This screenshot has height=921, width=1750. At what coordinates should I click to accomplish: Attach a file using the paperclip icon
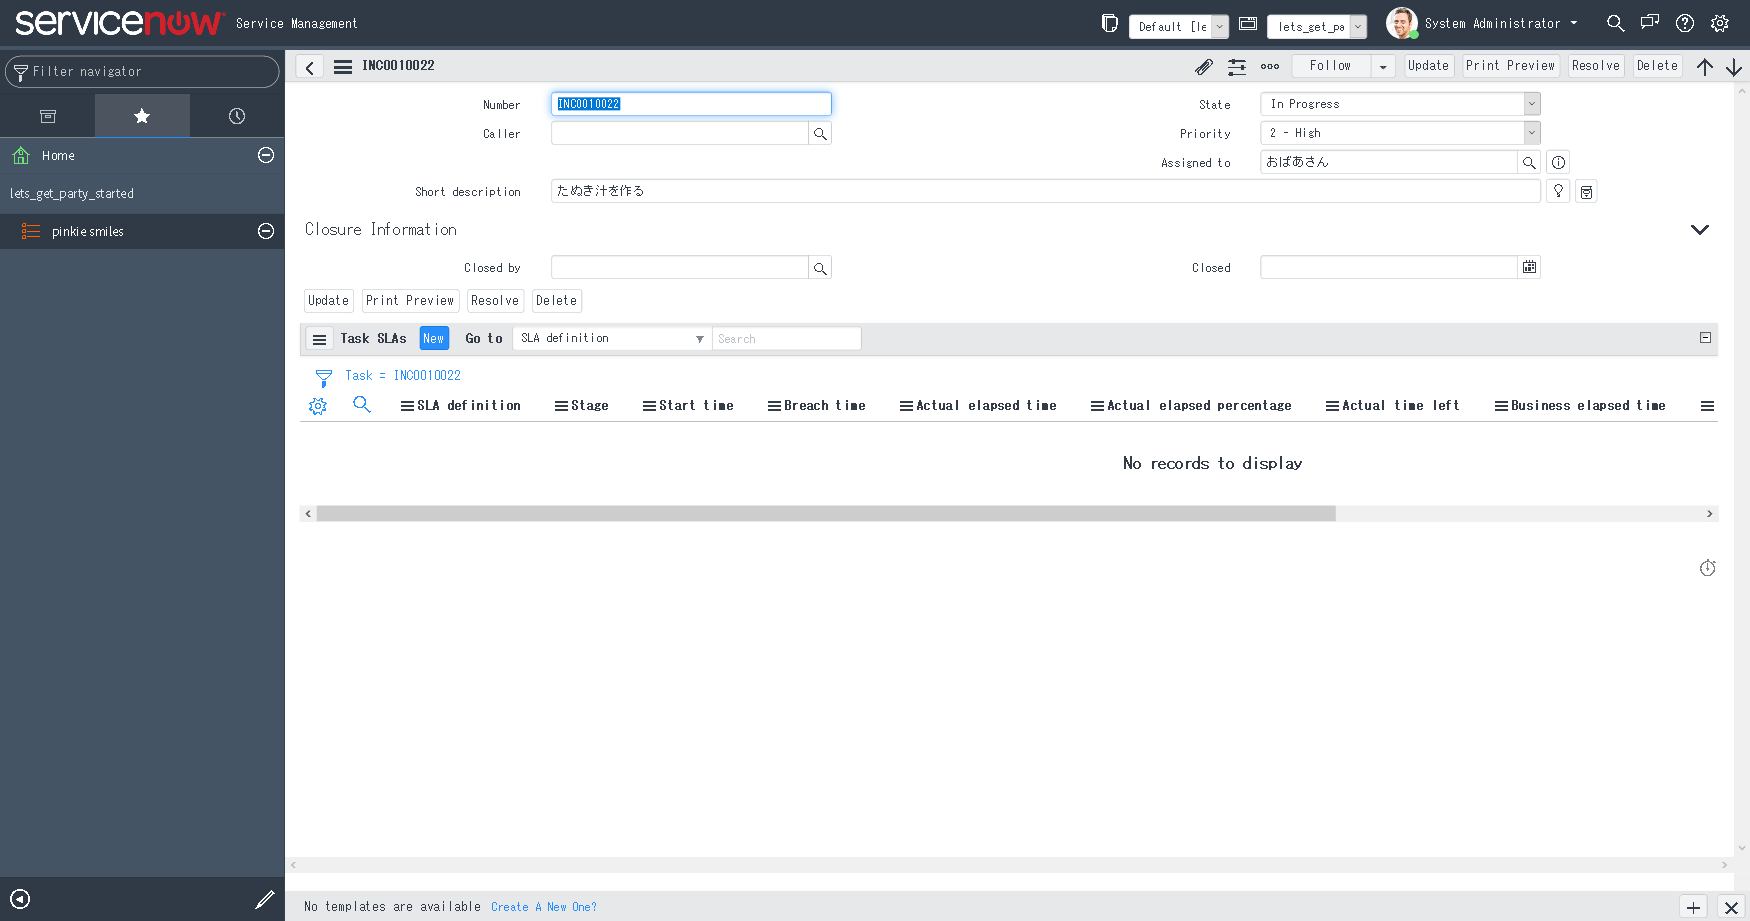pyautogui.click(x=1204, y=66)
